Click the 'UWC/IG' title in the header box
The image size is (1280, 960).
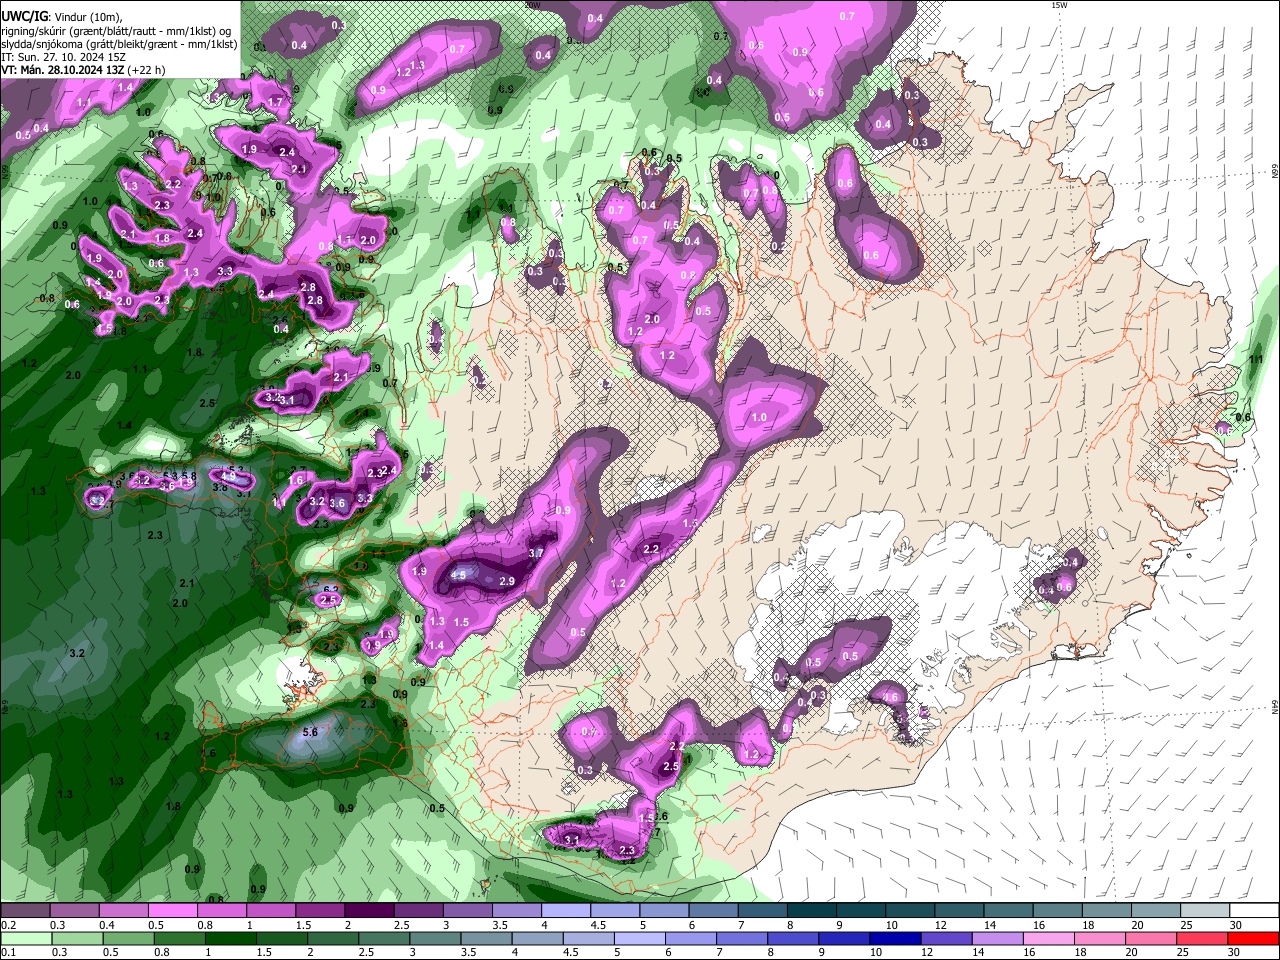[x=24, y=16]
